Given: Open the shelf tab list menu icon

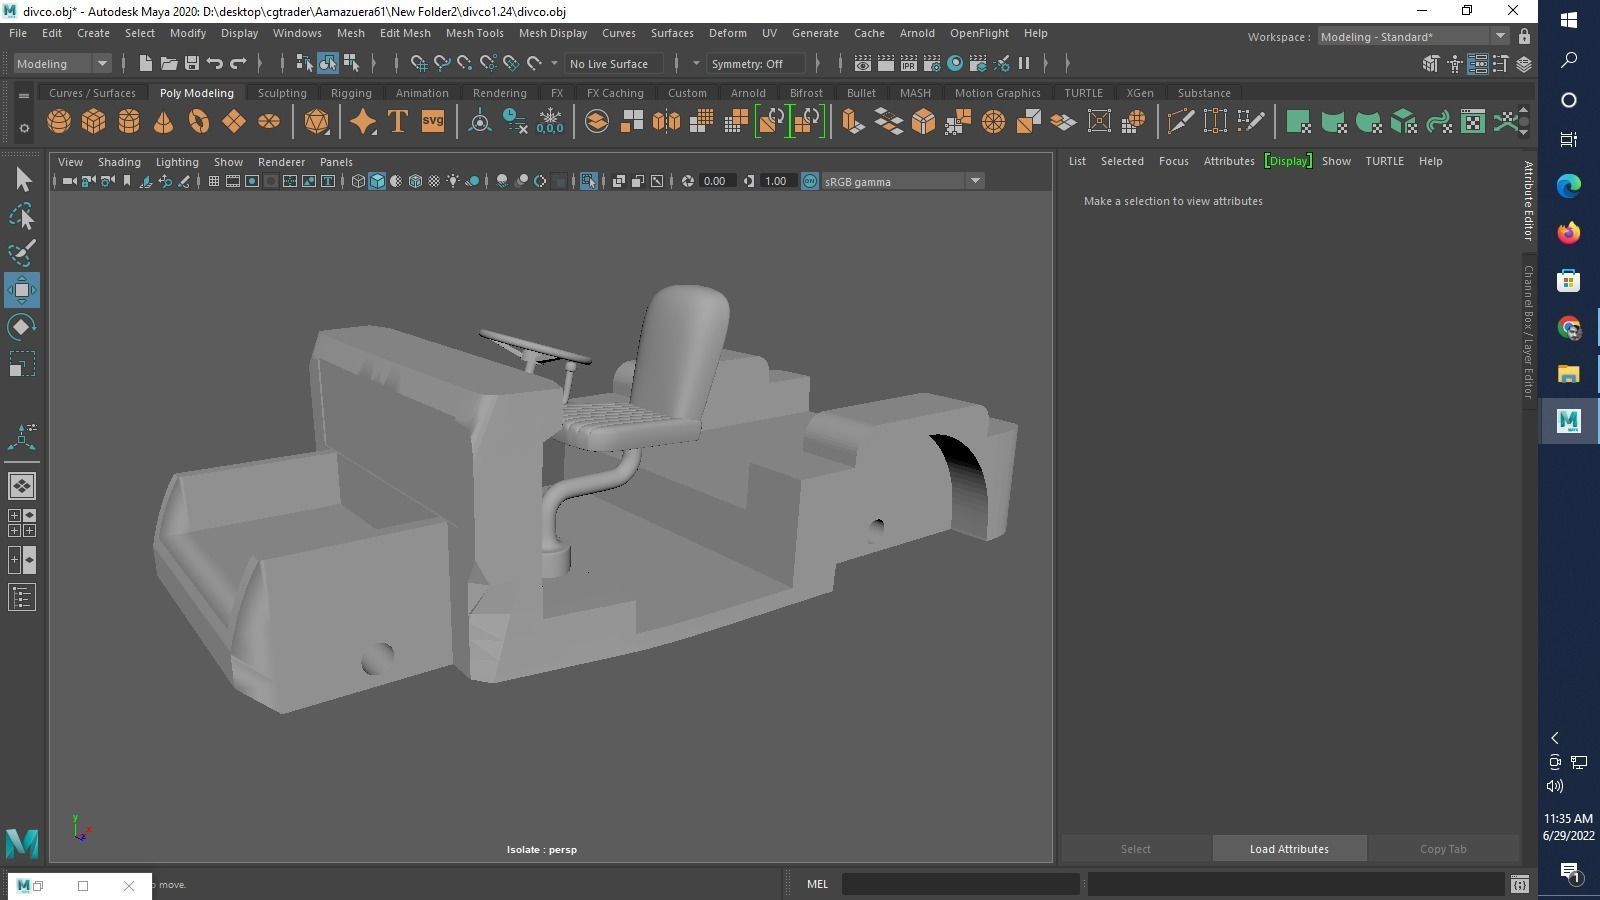Looking at the screenshot, I should [x=24, y=96].
